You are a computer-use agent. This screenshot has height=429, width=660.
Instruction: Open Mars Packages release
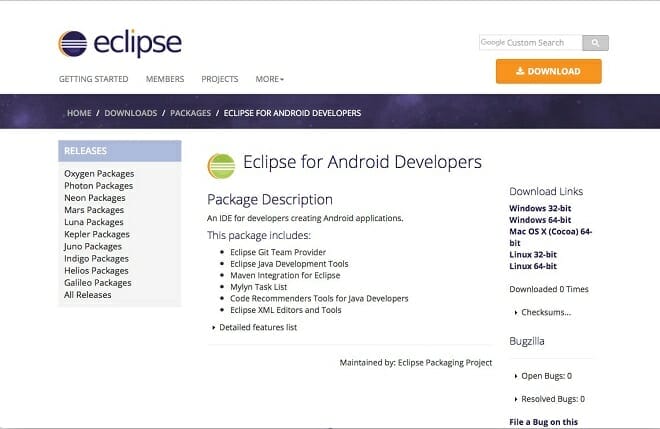(x=94, y=210)
